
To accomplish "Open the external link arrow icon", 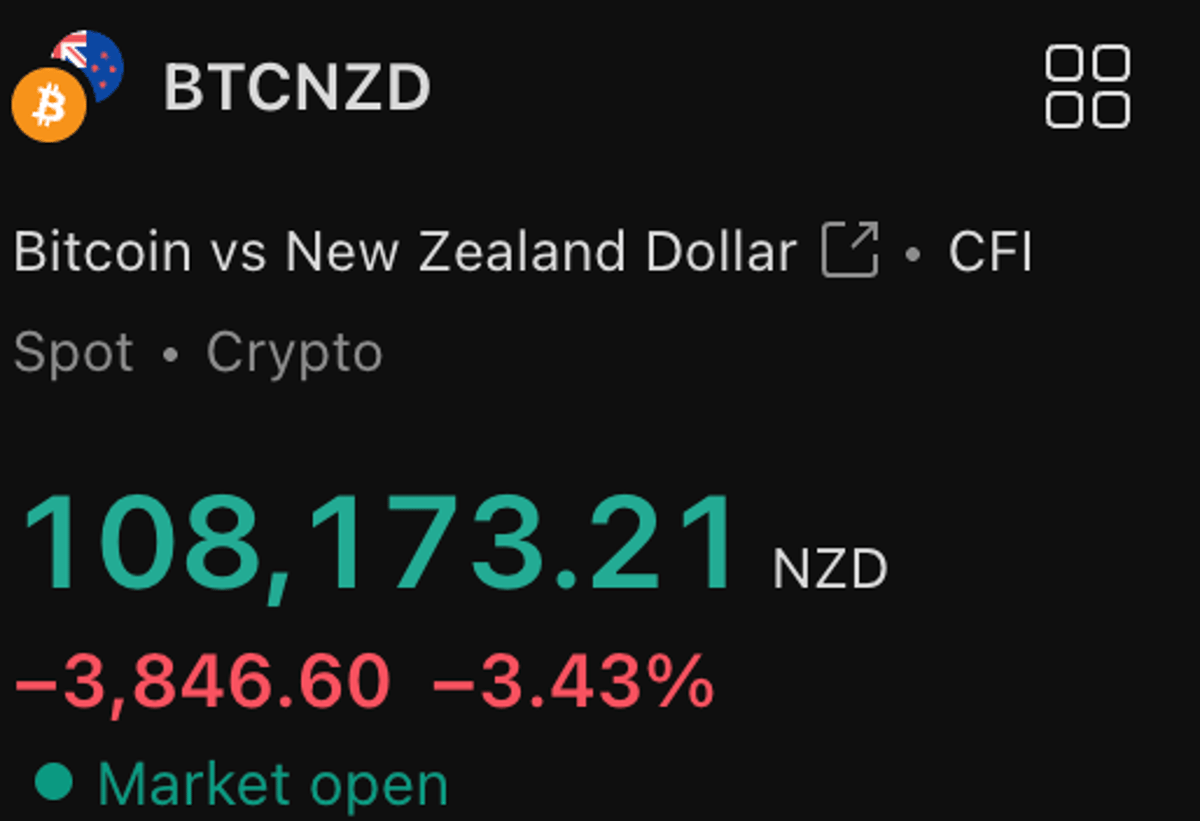I will [851, 251].
